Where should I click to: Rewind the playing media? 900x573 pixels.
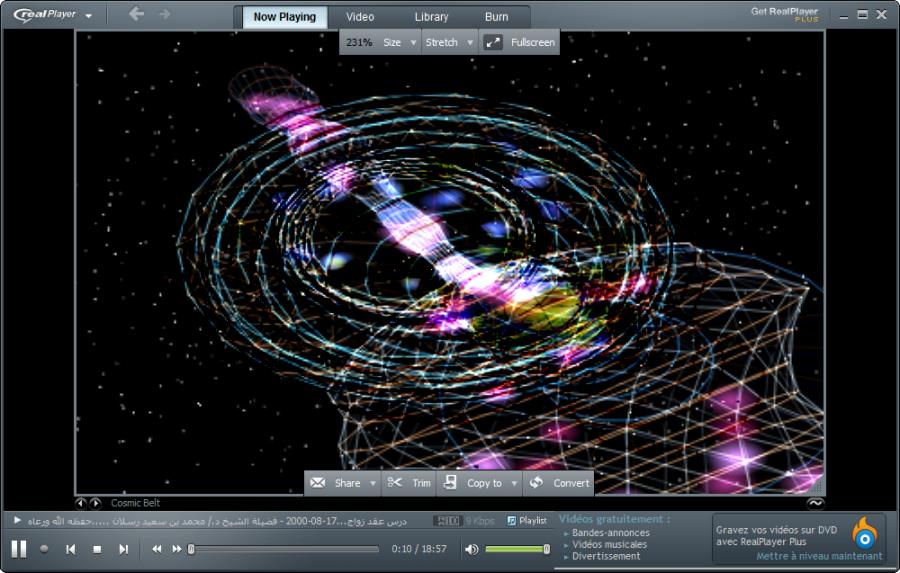(157, 549)
